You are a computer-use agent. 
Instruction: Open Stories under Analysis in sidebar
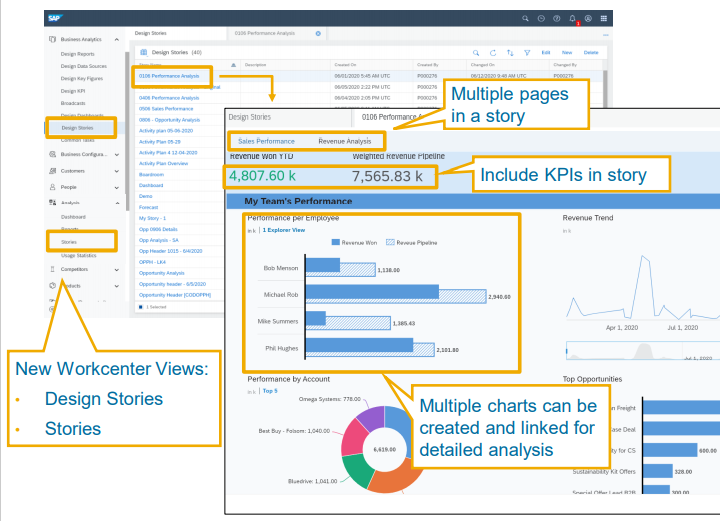(x=69, y=242)
